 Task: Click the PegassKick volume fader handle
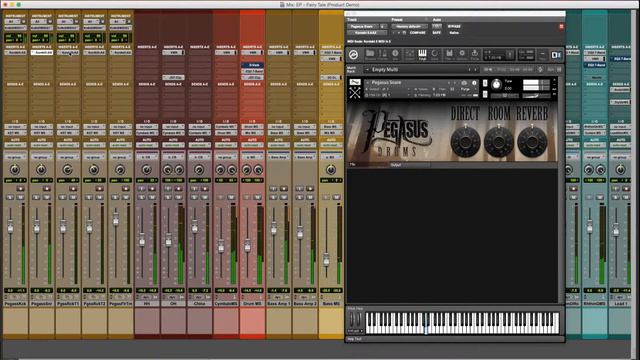click(10, 227)
